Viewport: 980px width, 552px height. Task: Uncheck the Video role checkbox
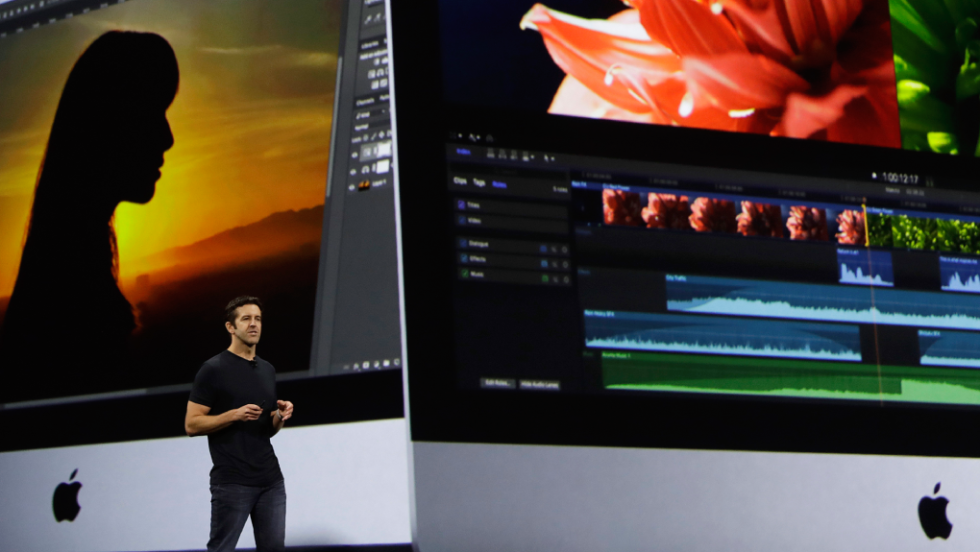coord(461,220)
